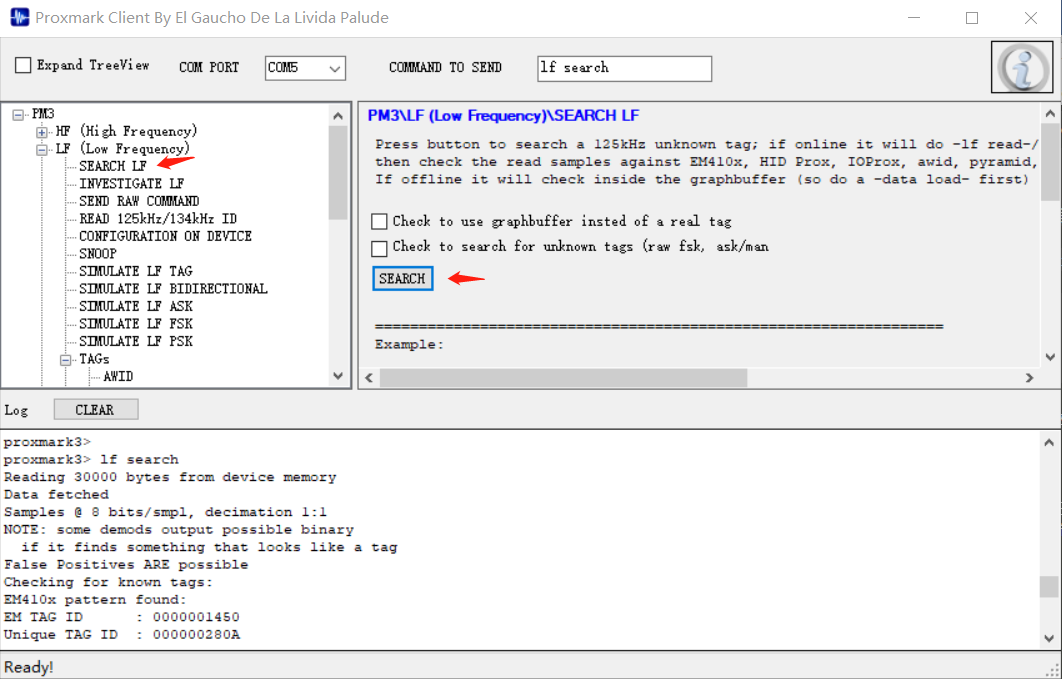Select SIMULATE LF FSK item
This screenshot has height=679, width=1062.
[x=135, y=324]
